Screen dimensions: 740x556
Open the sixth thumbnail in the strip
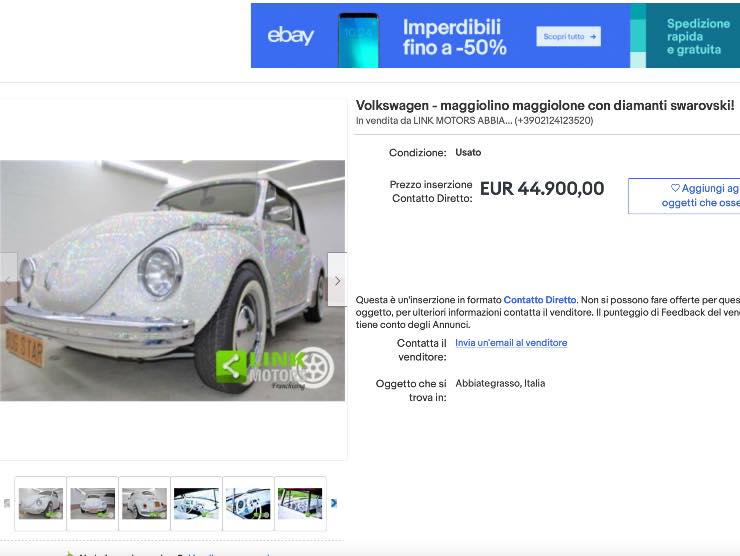[300, 504]
